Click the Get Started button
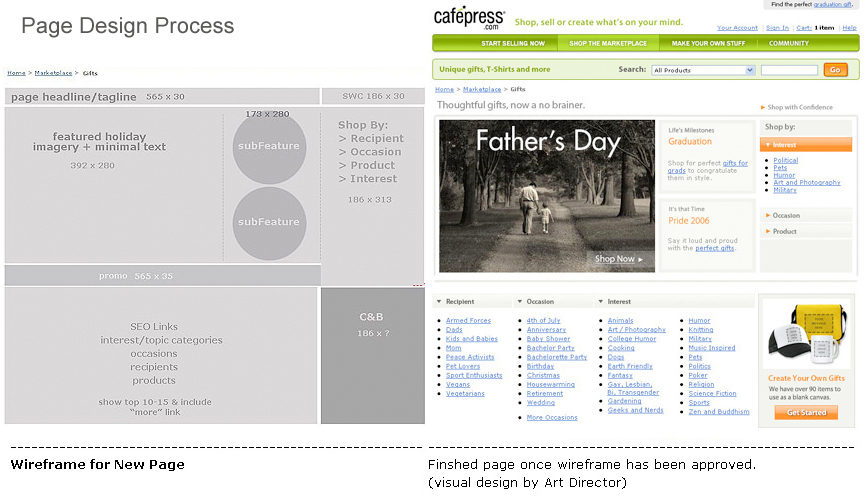 pos(806,412)
